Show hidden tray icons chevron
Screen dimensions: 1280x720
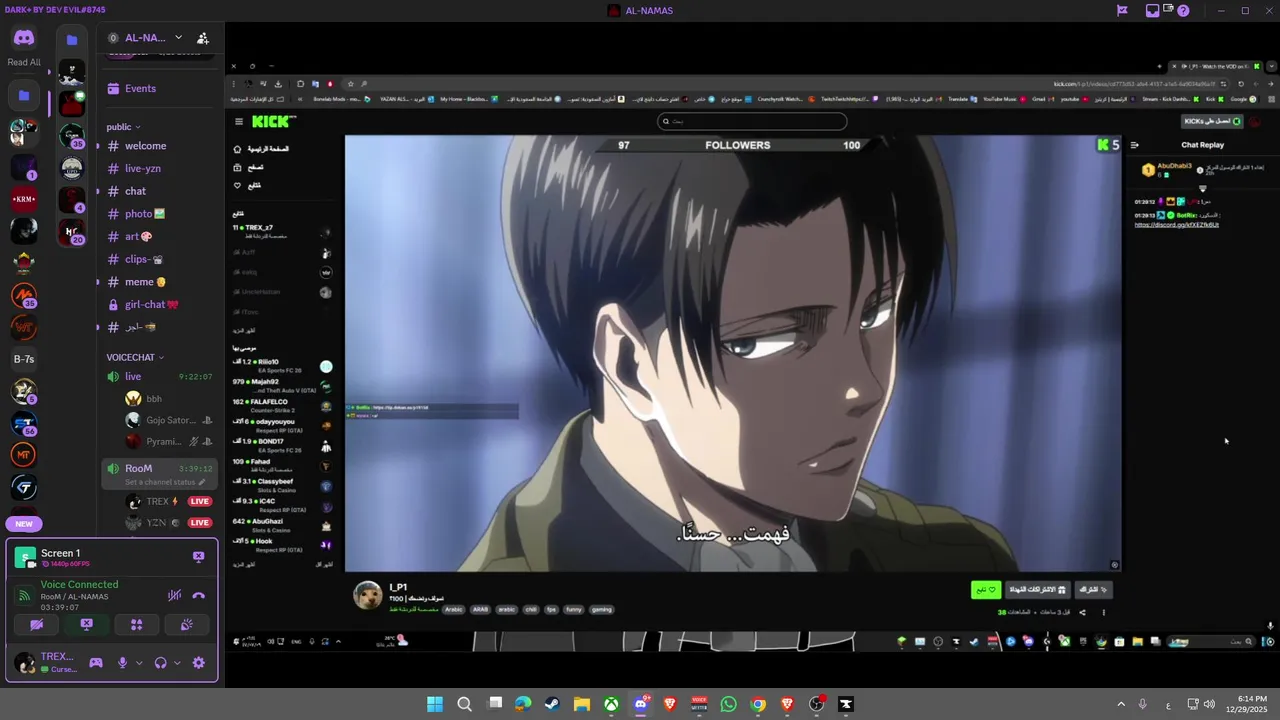pos(1121,704)
